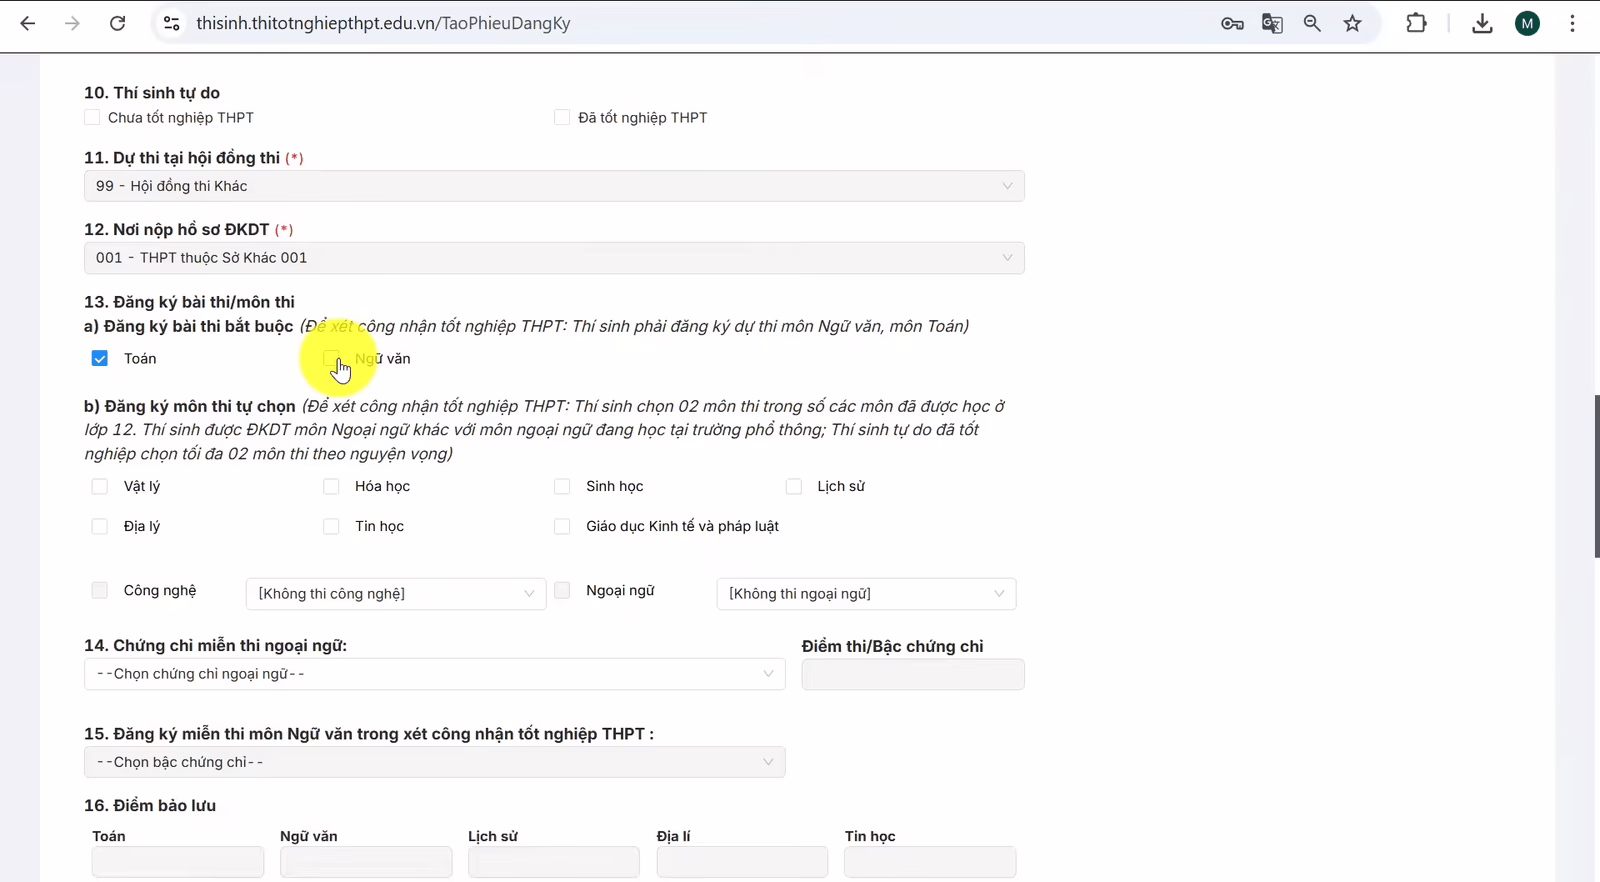Image resolution: width=1600 pixels, height=882 pixels.
Task: Open the Hội đồng thi Khác dropdown
Action: (x=554, y=186)
